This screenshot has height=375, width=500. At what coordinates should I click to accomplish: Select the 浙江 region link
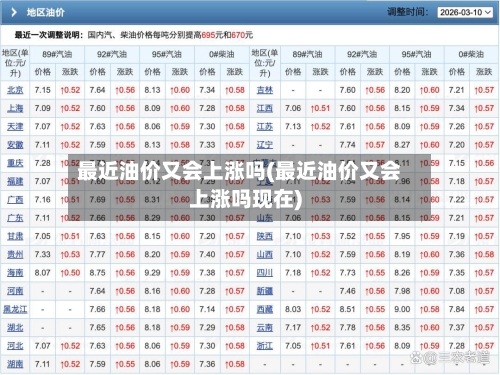(265, 346)
